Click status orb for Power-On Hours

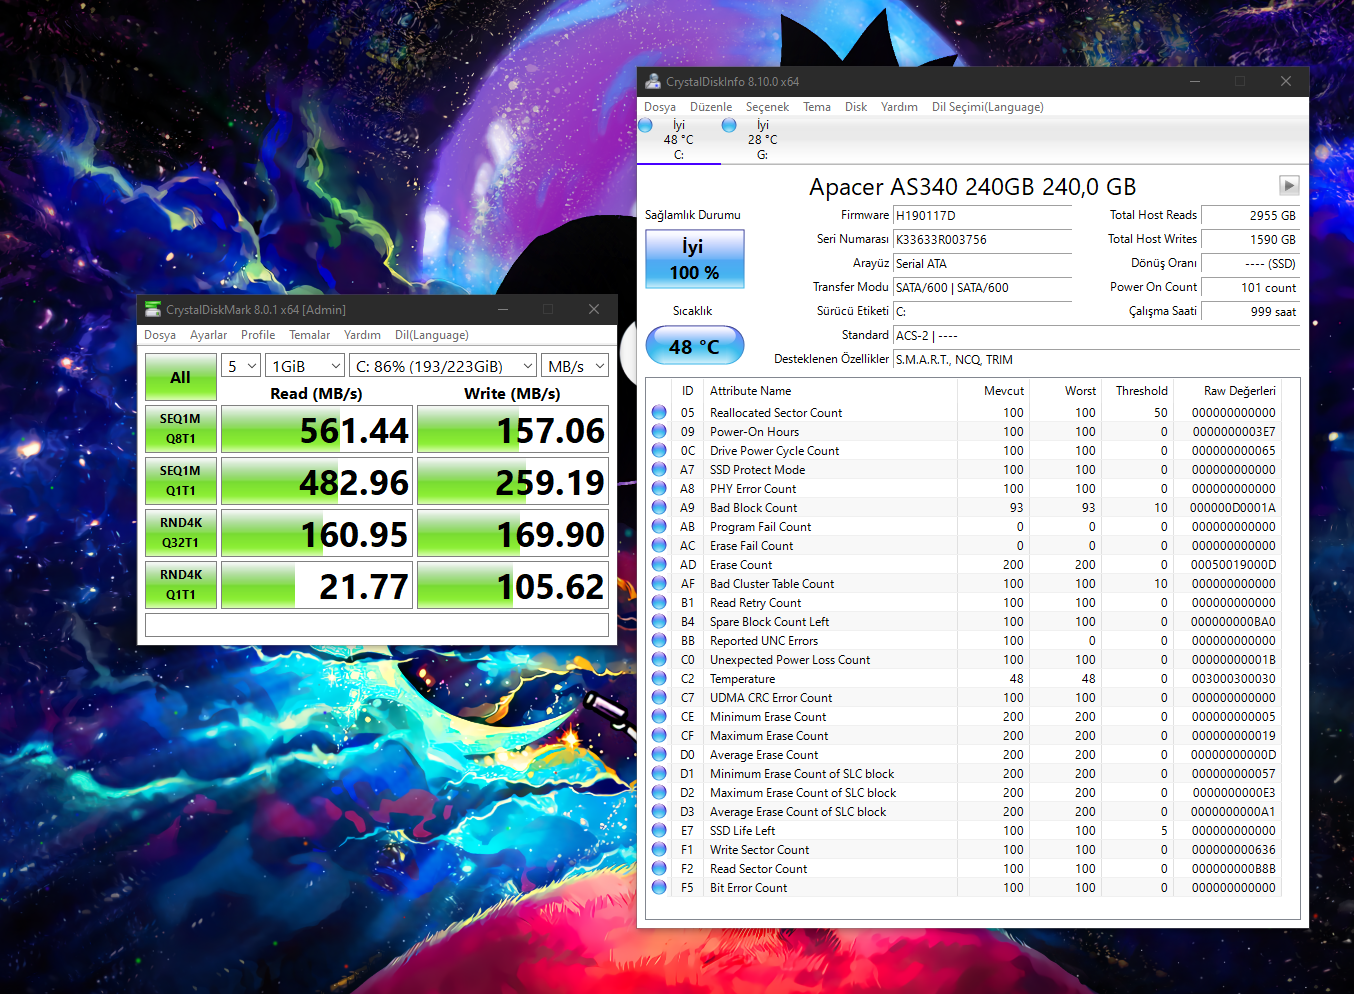[659, 431]
